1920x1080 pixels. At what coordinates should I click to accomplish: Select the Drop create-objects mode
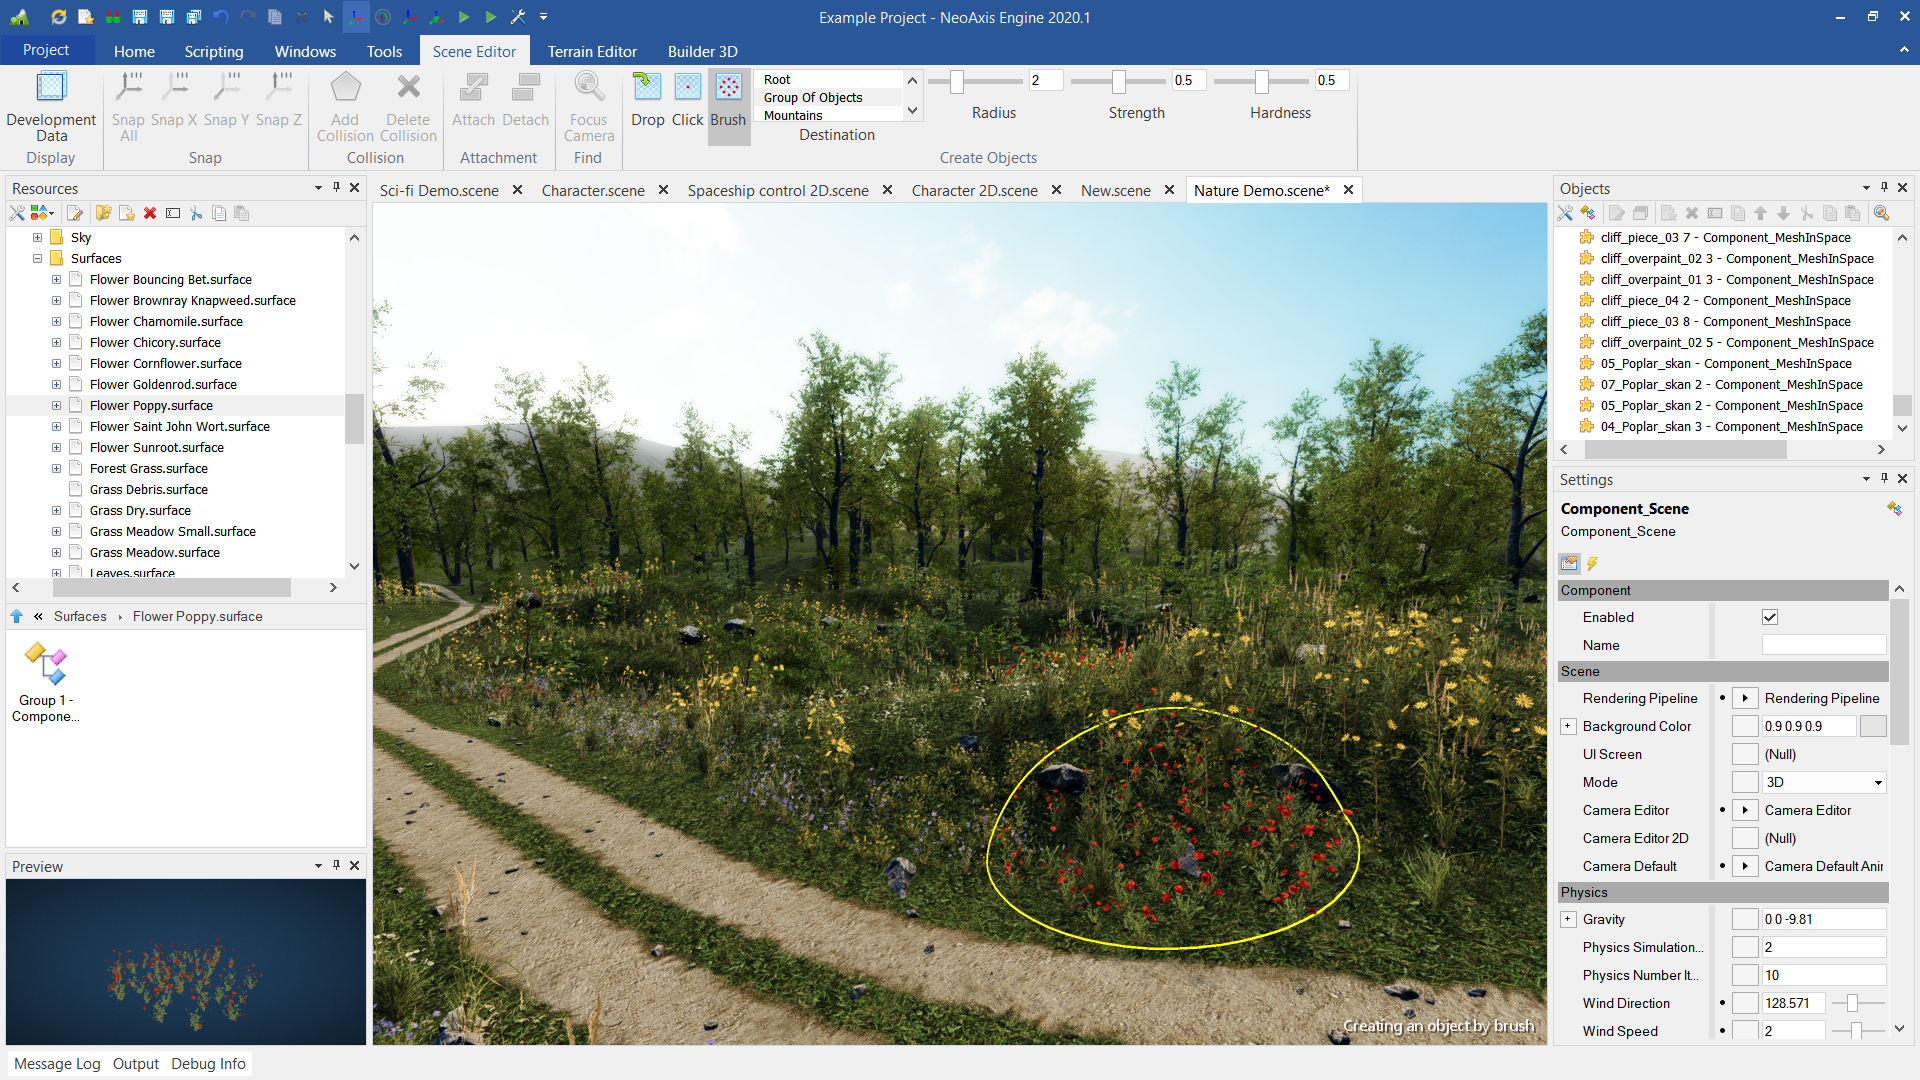647,100
